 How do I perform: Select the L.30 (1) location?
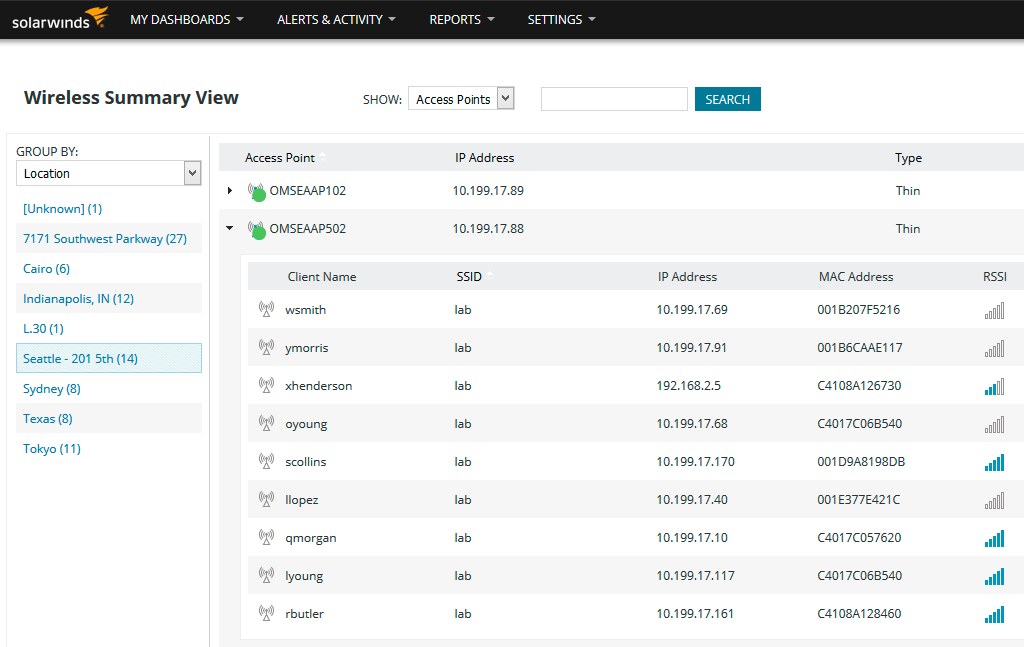[43, 328]
